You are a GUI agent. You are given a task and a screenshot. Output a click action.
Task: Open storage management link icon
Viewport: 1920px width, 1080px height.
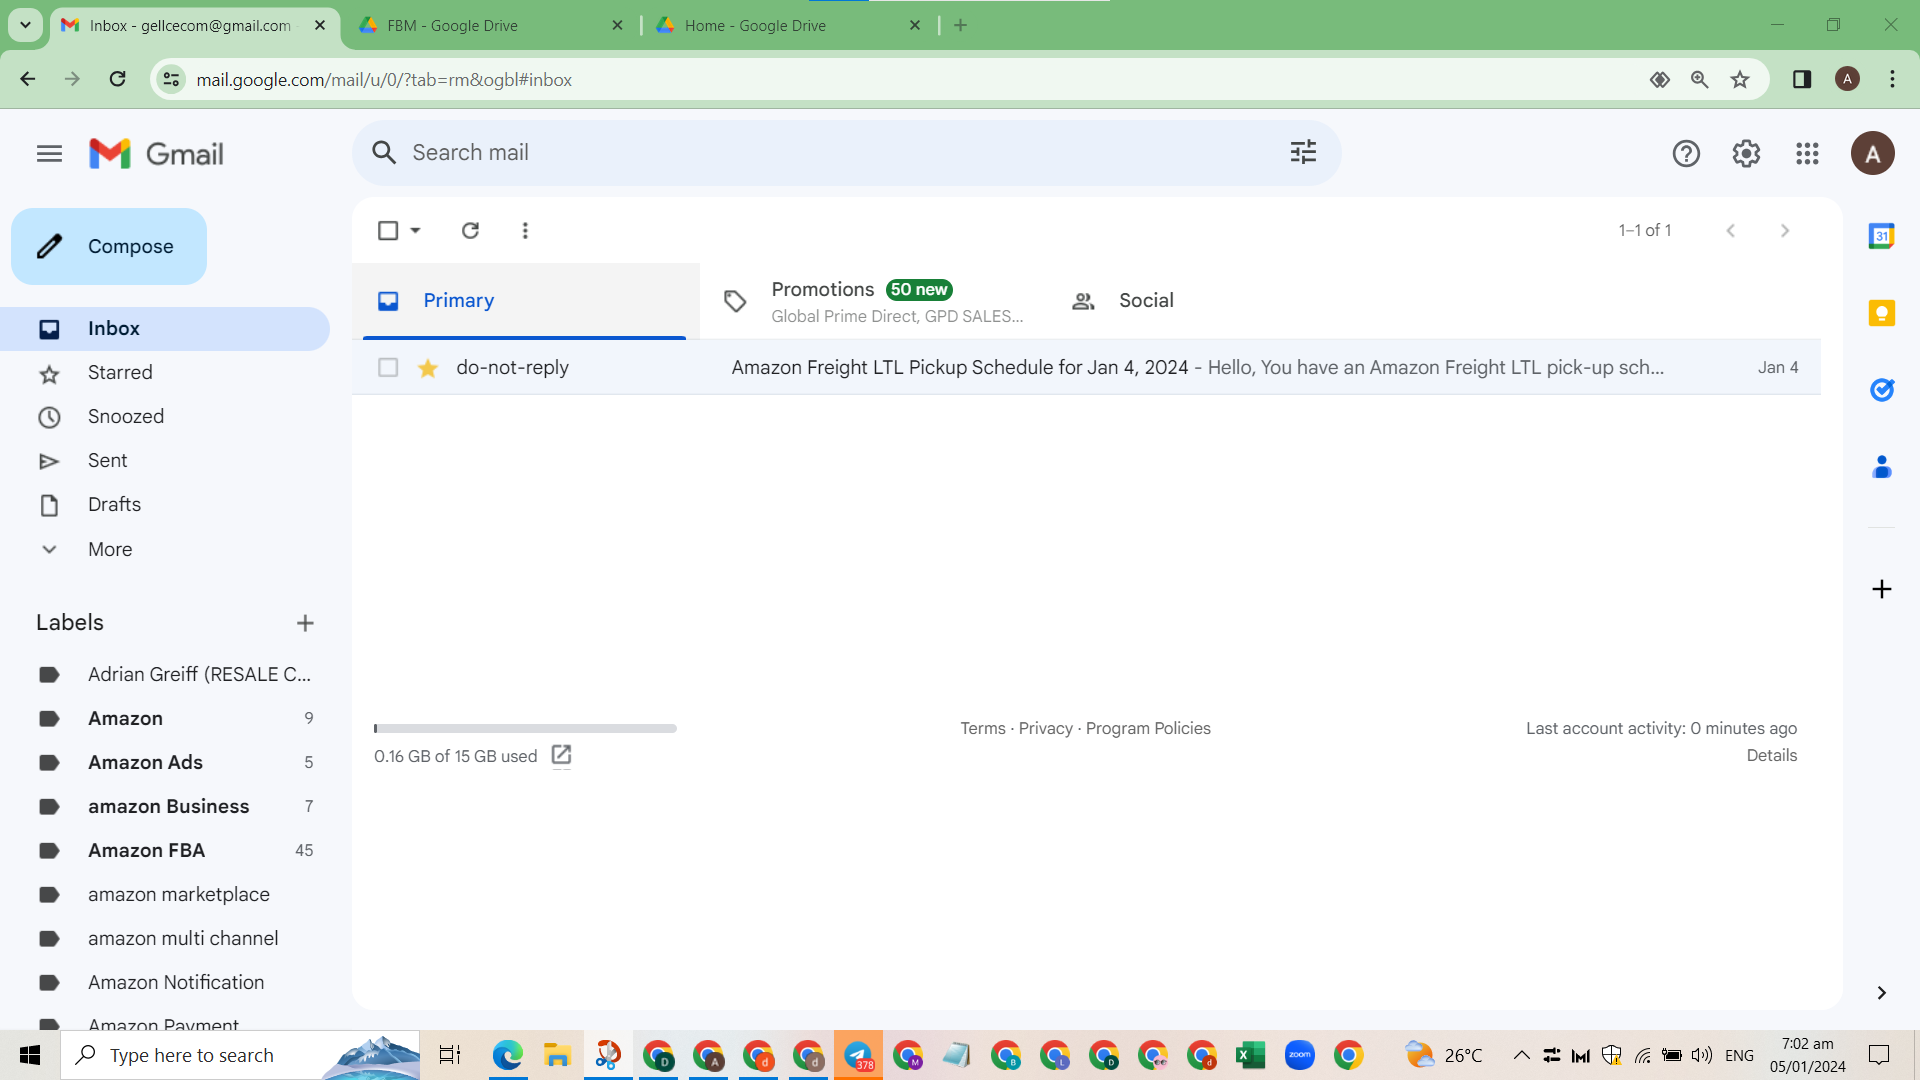tap(561, 755)
